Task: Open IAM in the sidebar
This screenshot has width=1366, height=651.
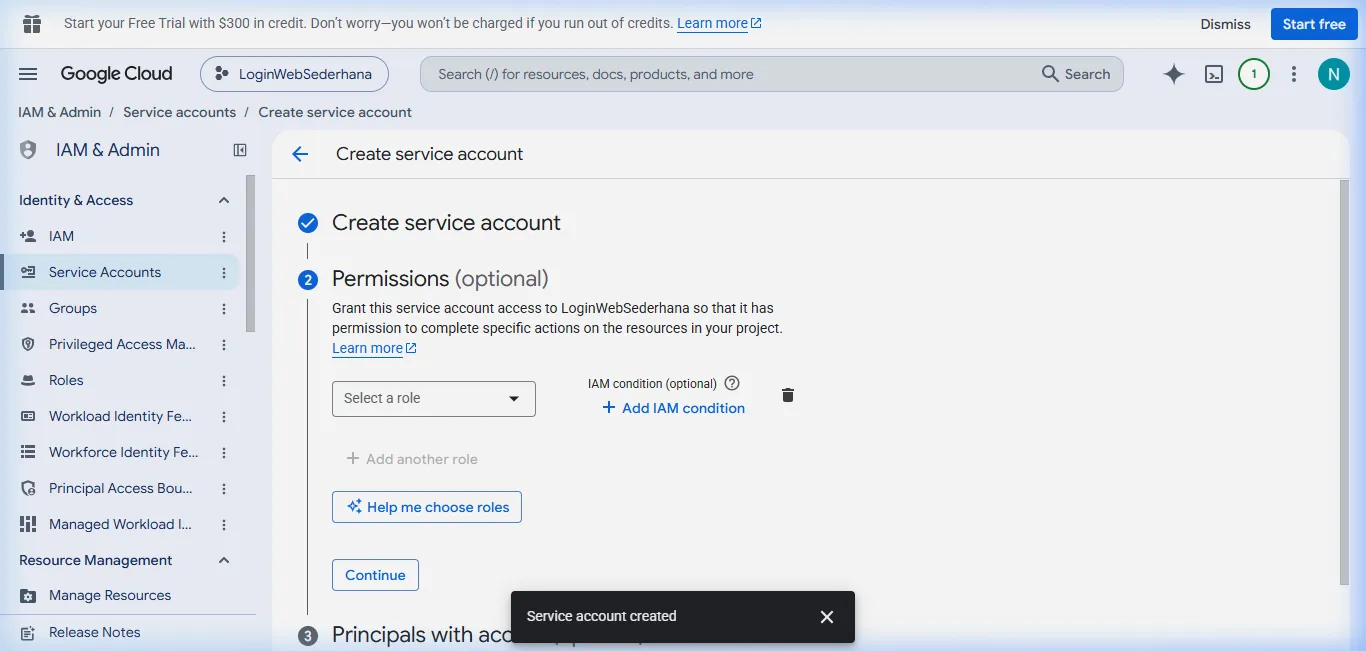Action: 119,236
